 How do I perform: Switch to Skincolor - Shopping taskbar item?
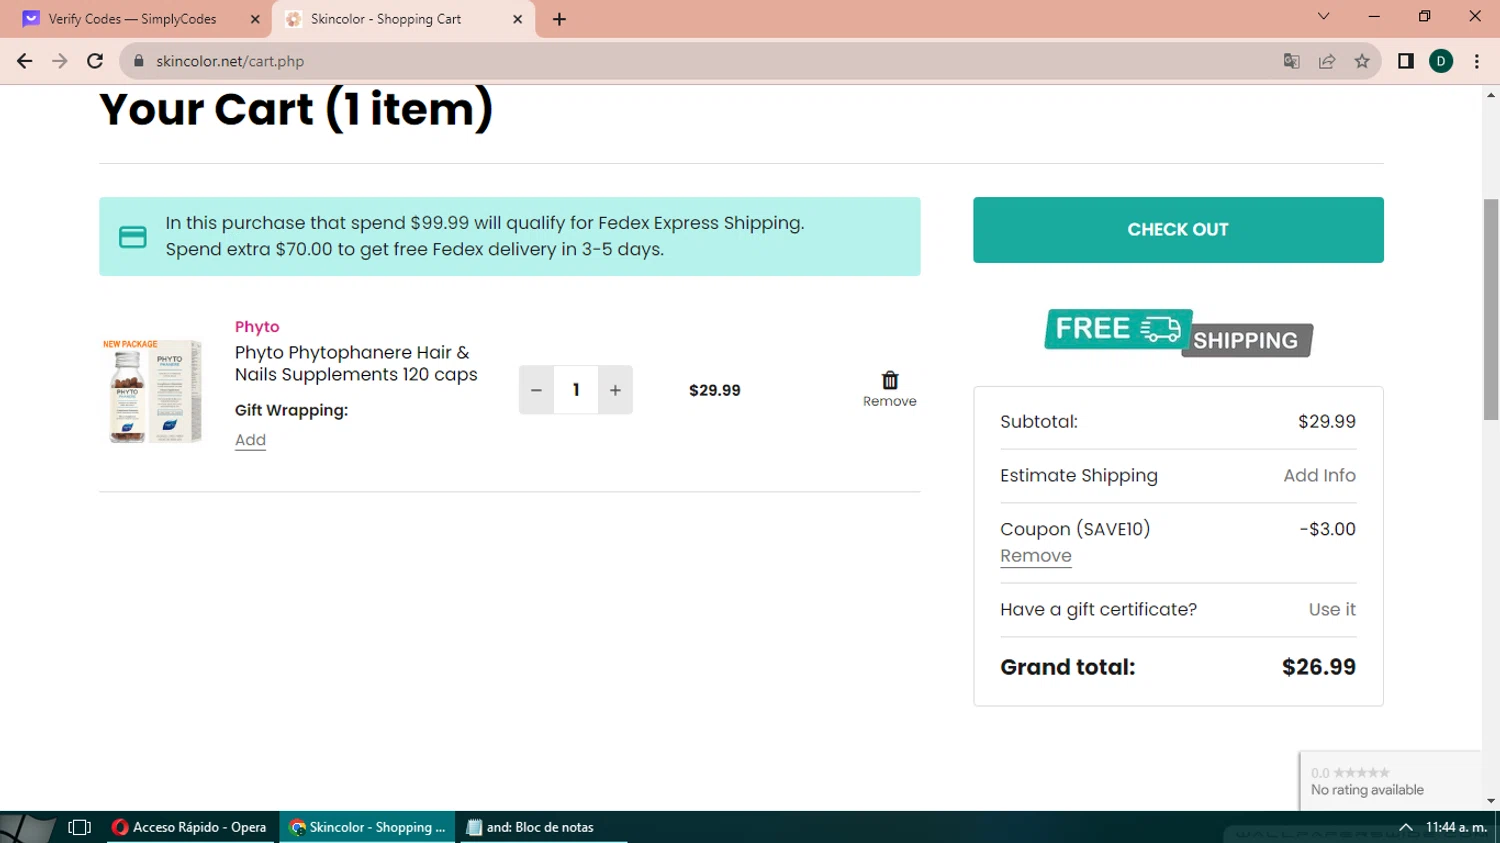(x=367, y=827)
